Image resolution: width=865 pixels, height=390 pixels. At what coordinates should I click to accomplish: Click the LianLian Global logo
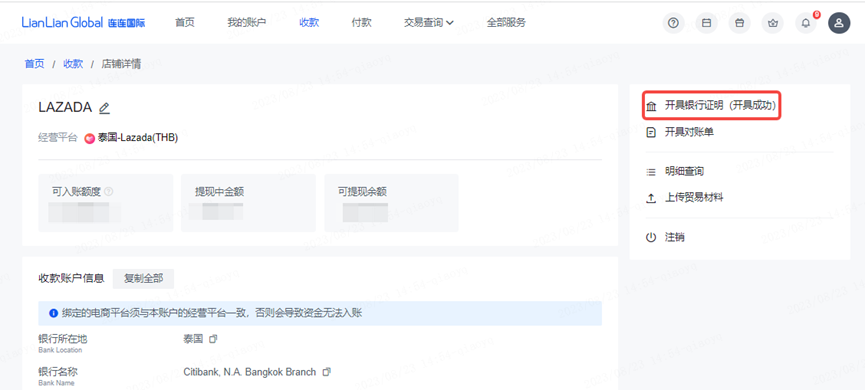[83, 23]
